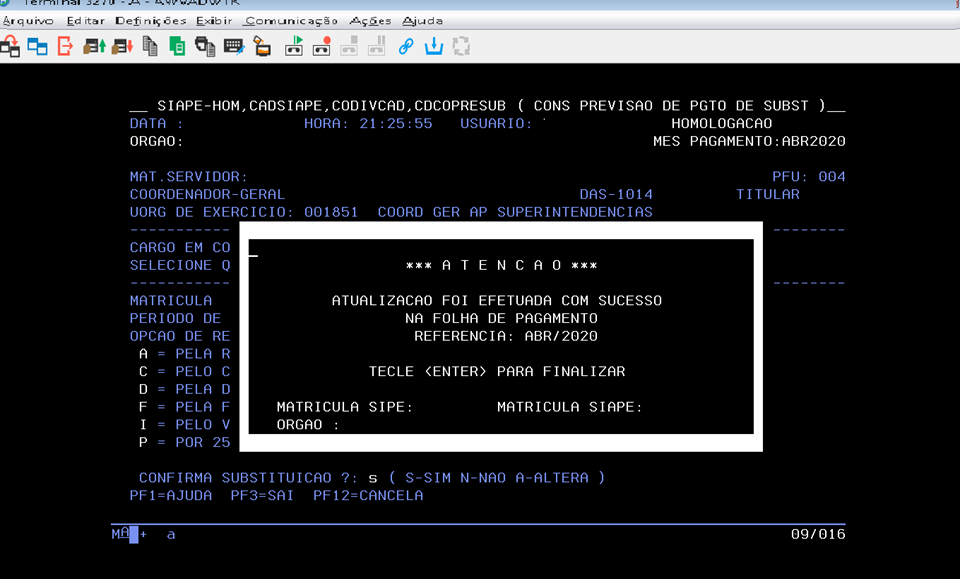Start macro recording with red dot icon
Image resolution: width=960 pixels, height=579 pixels.
(321, 45)
